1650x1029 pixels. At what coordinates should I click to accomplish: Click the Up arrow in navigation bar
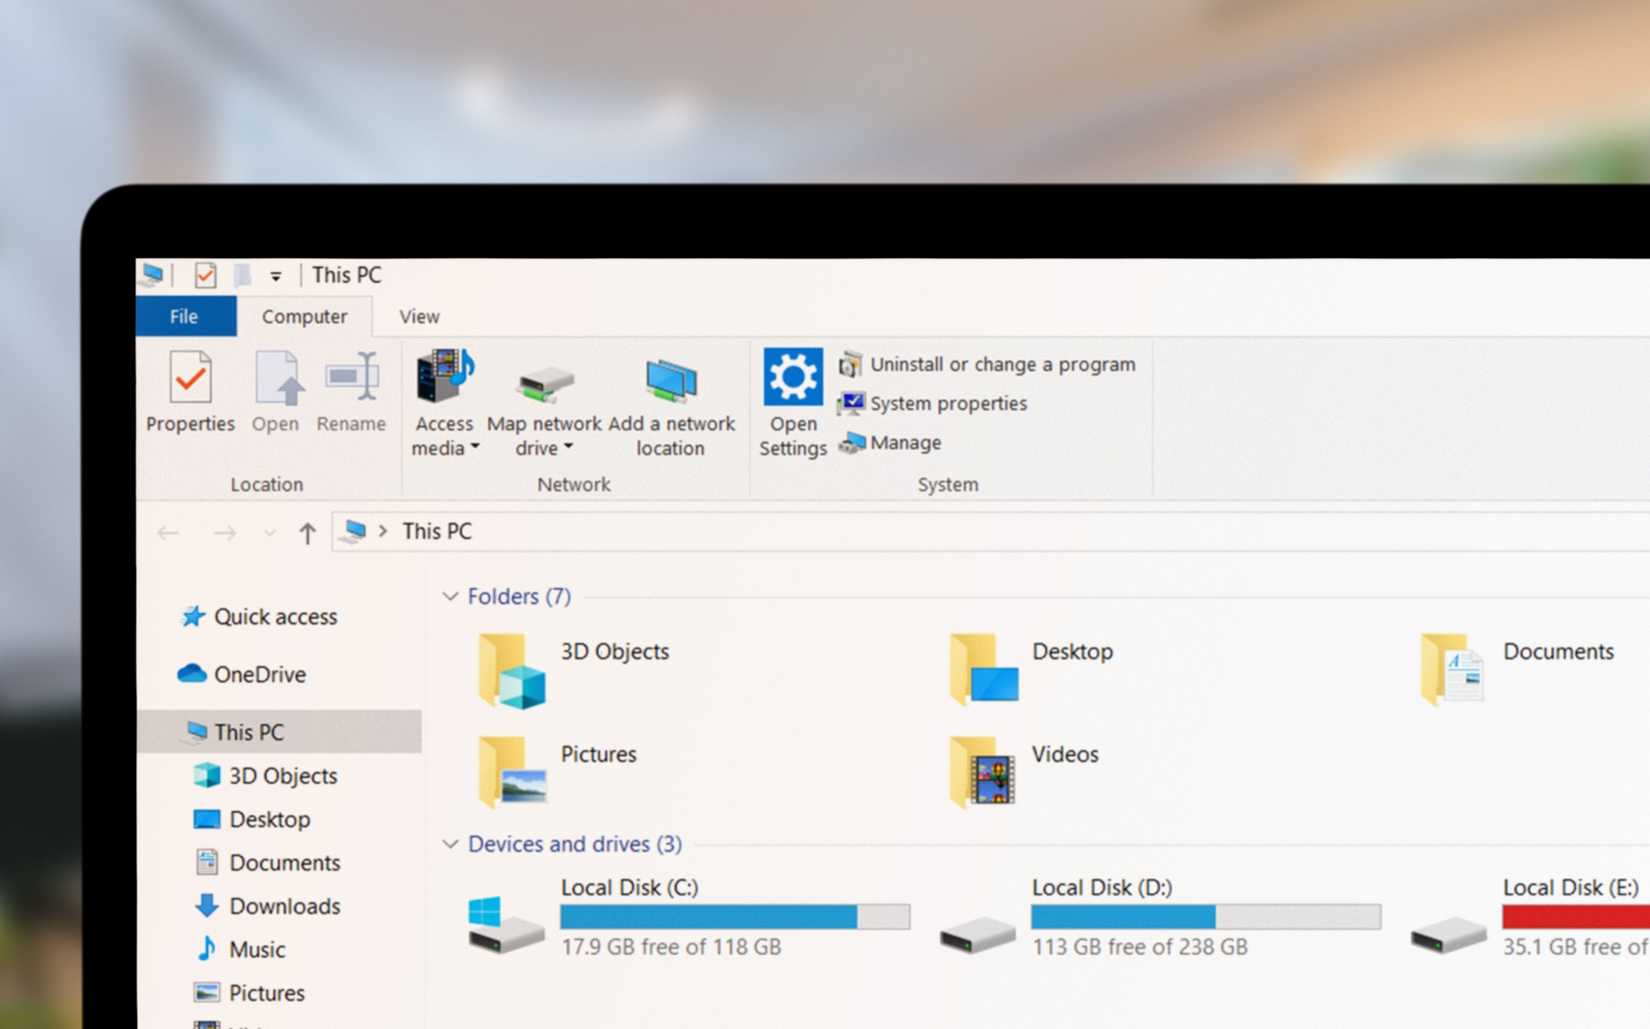[307, 532]
